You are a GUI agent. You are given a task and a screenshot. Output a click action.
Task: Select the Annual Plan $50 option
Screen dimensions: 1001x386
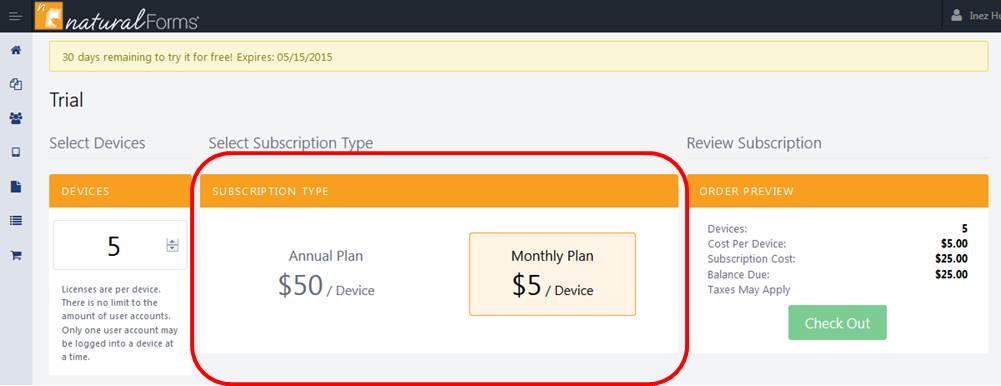[x=326, y=274]
